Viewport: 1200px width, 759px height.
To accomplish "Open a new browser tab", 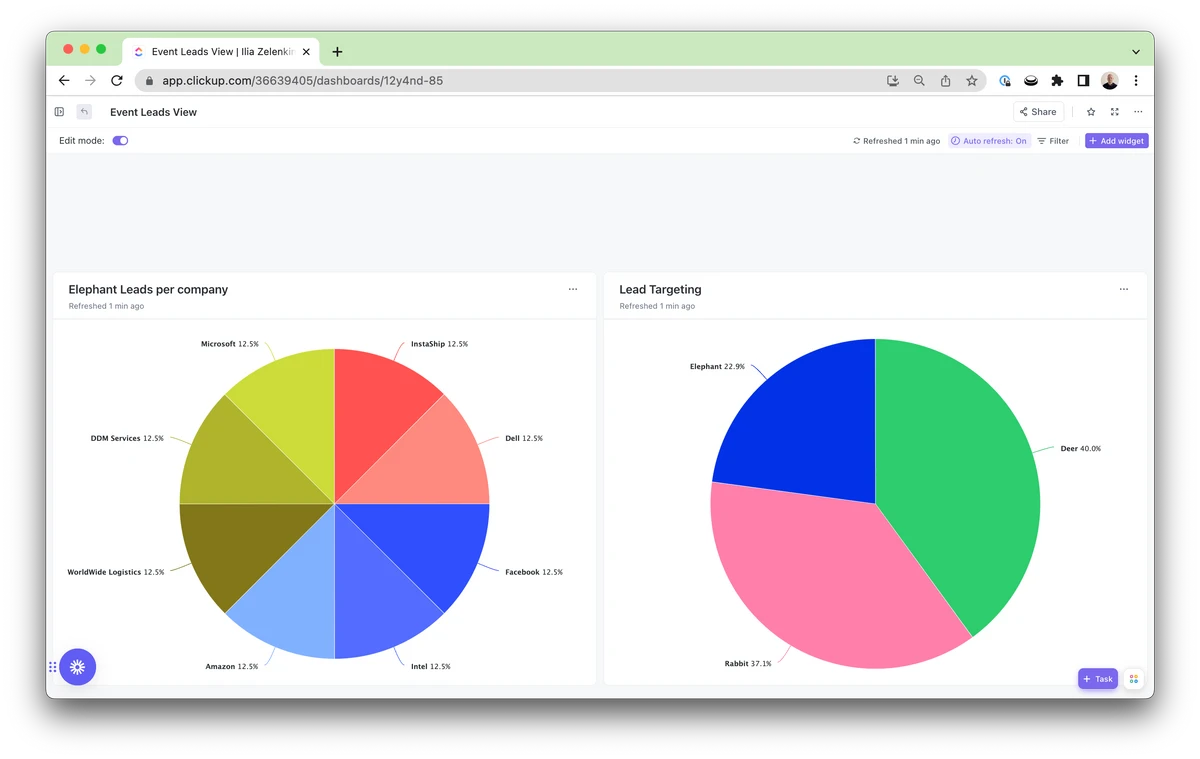I will point(337,52).
